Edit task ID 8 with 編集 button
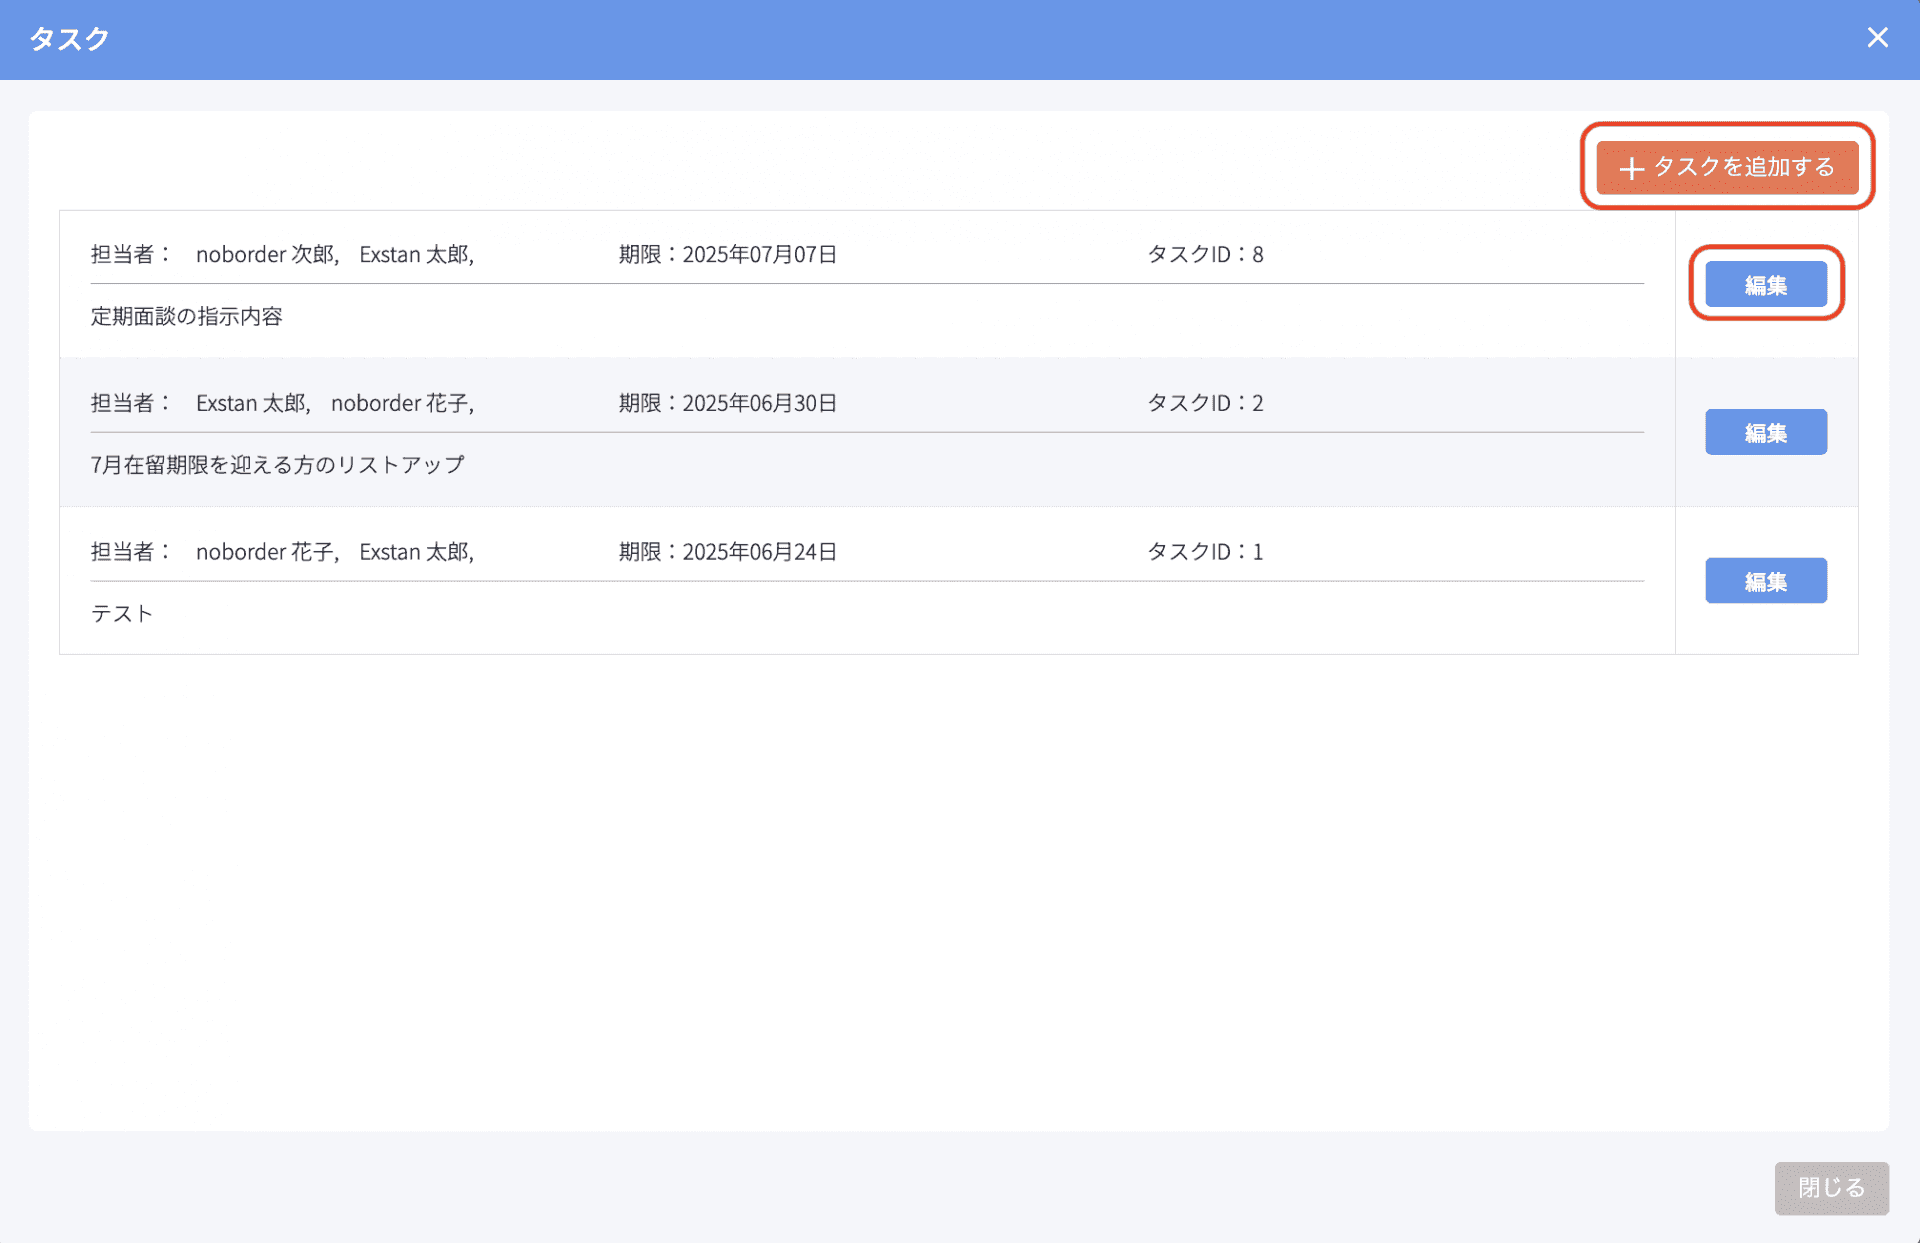This screenshot has width=1920, height=1243. (x=1765, y=285)
